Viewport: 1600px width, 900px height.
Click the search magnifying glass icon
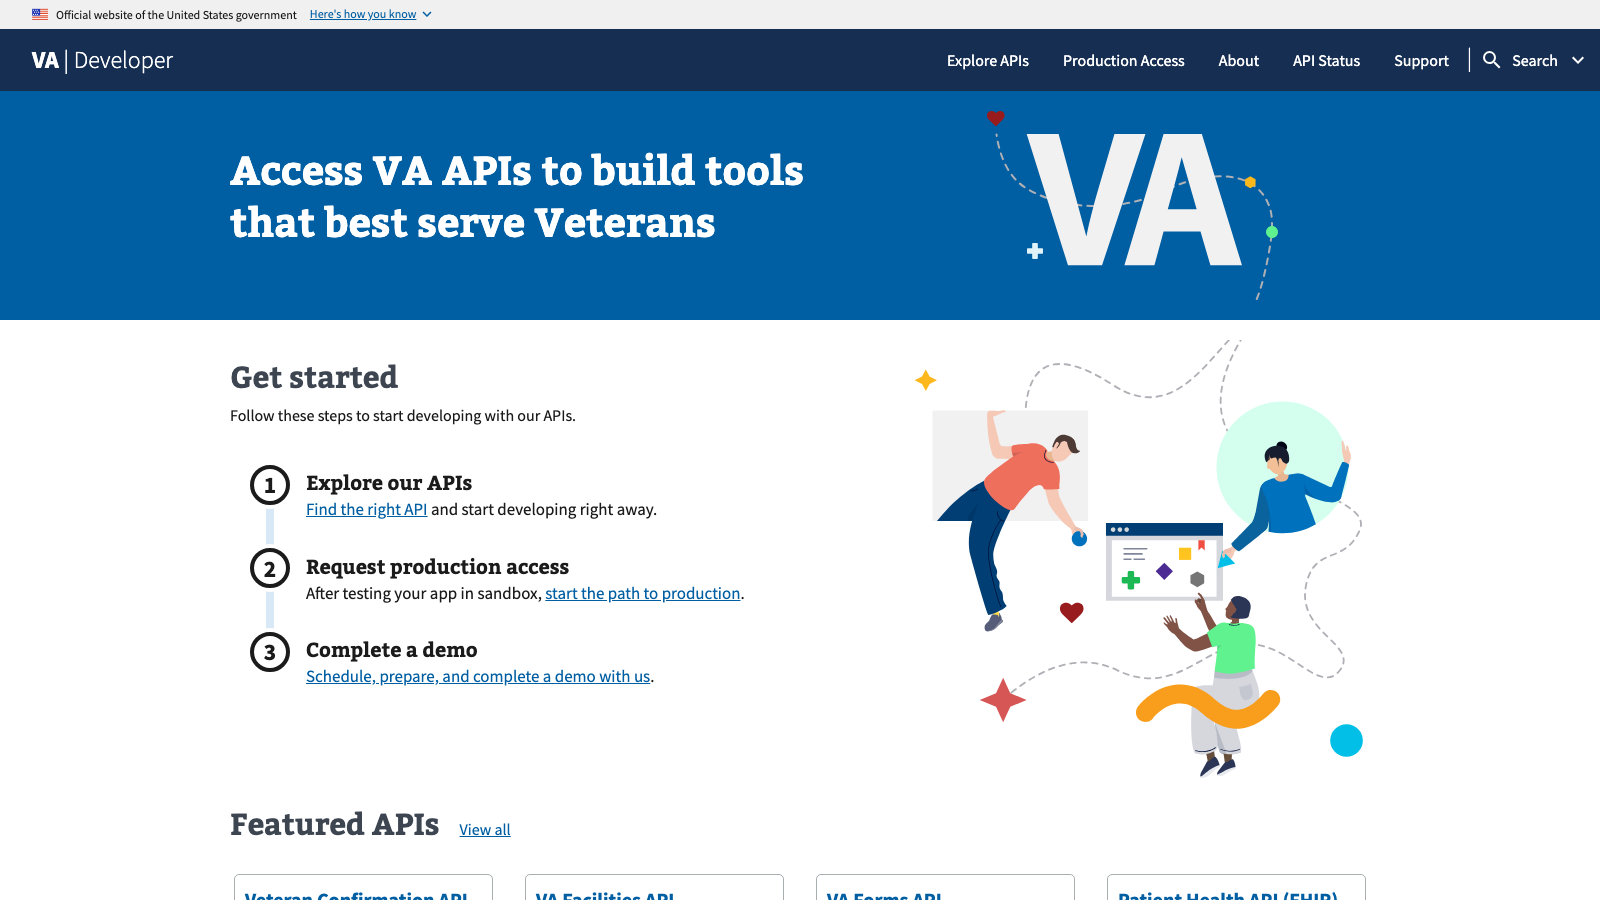tap(1492, 60)
